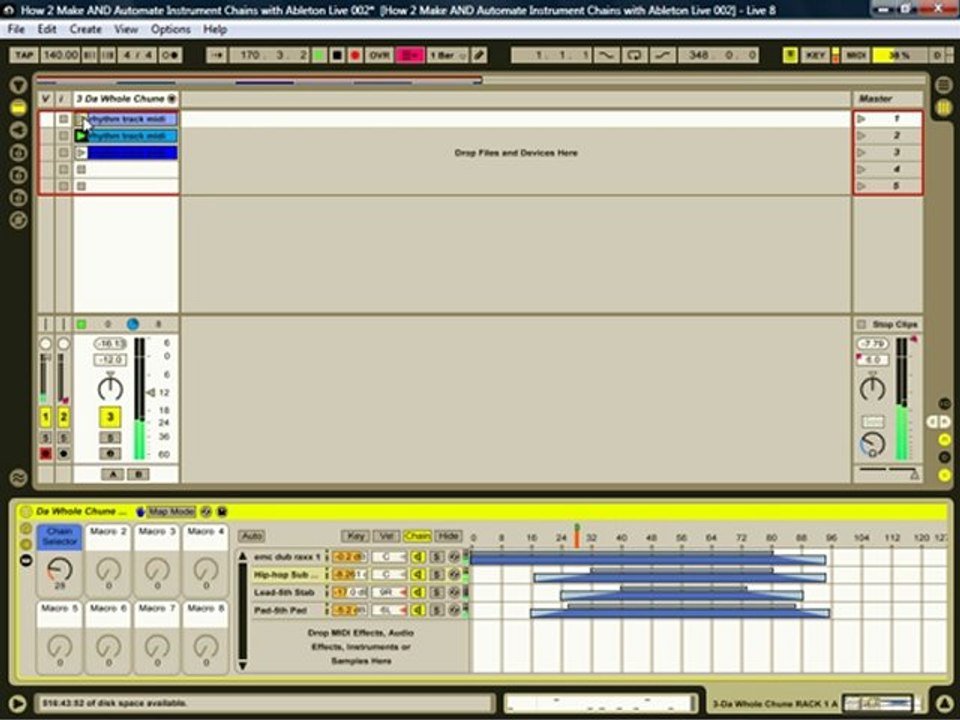Click the red global Record button
This screenshot has height=720, width=960.
click(354, 55)
